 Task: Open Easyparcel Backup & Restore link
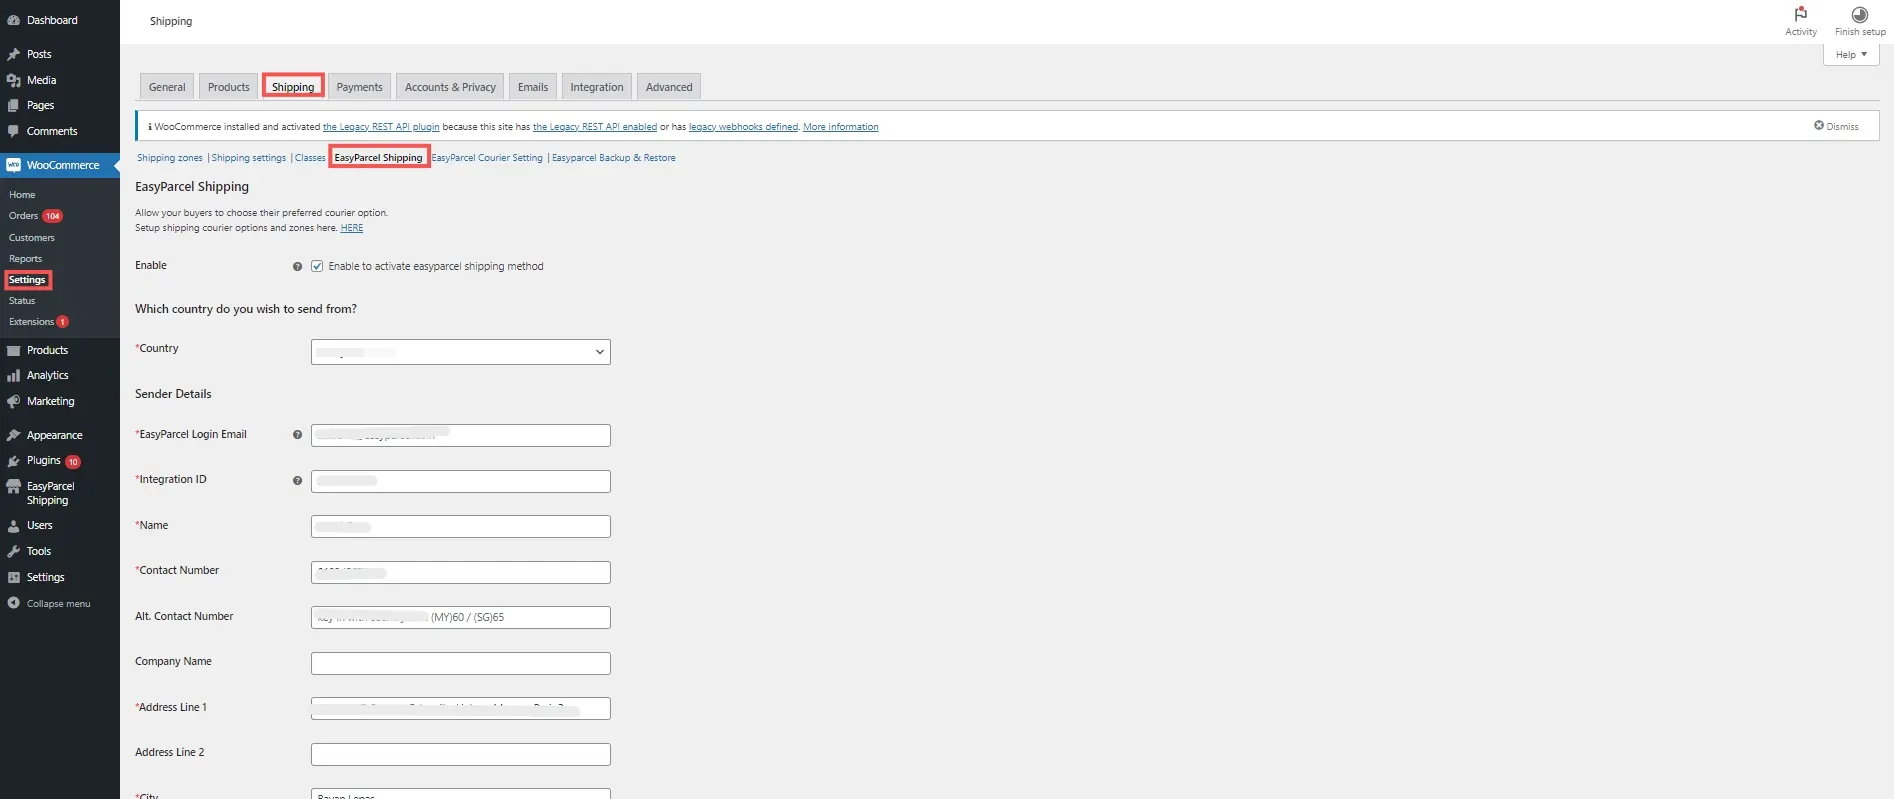[x=614, y=158]
